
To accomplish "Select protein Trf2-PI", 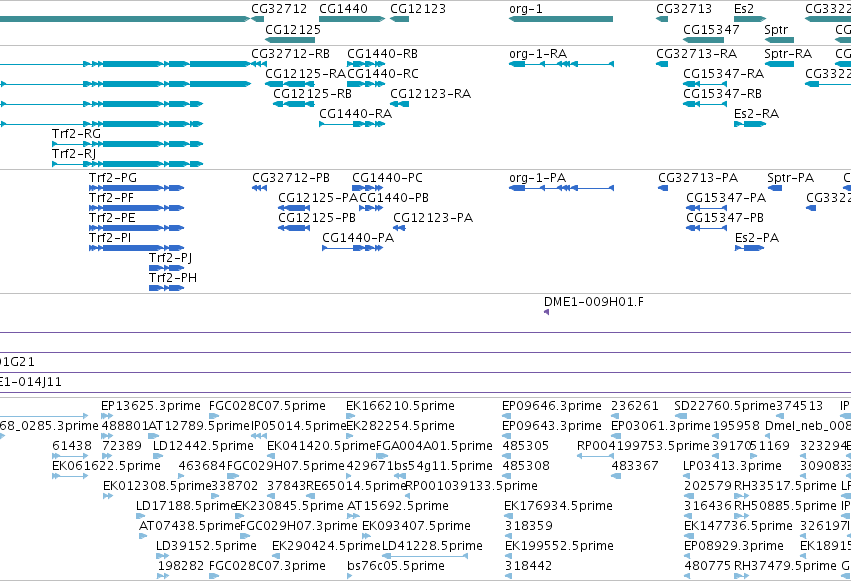I will pos(110,238).
